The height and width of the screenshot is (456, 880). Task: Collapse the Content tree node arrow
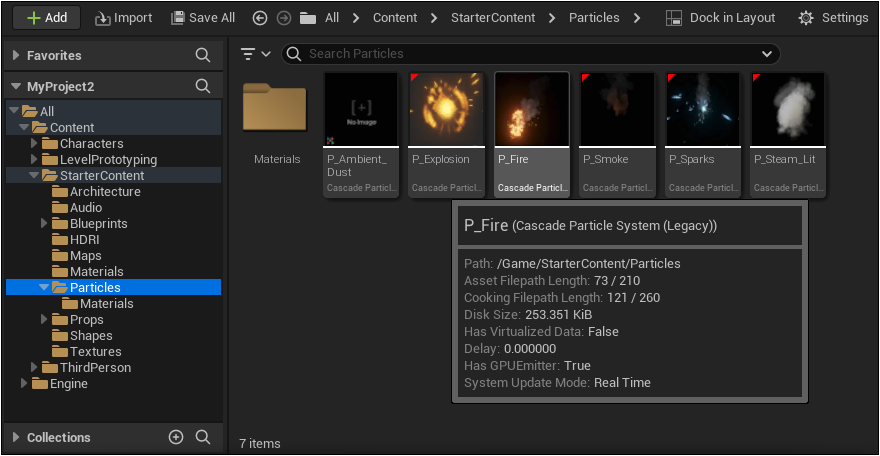pyautogui.click(x=24, y=127)
